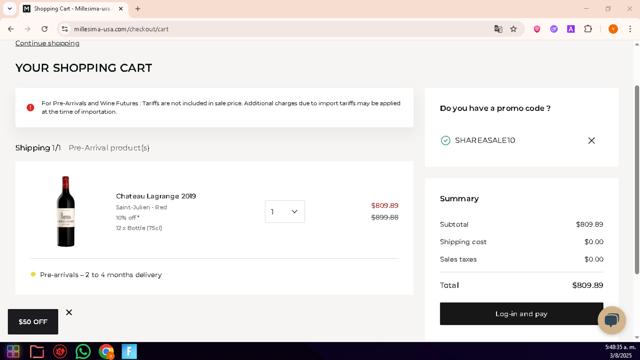This screenshot has height=360, width=640.
Task: Click the taskbar clock and date
Action: [620, 351]
